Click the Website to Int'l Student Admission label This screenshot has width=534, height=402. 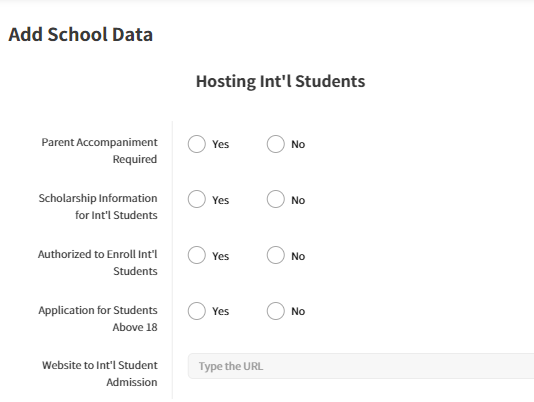[100, 374]
